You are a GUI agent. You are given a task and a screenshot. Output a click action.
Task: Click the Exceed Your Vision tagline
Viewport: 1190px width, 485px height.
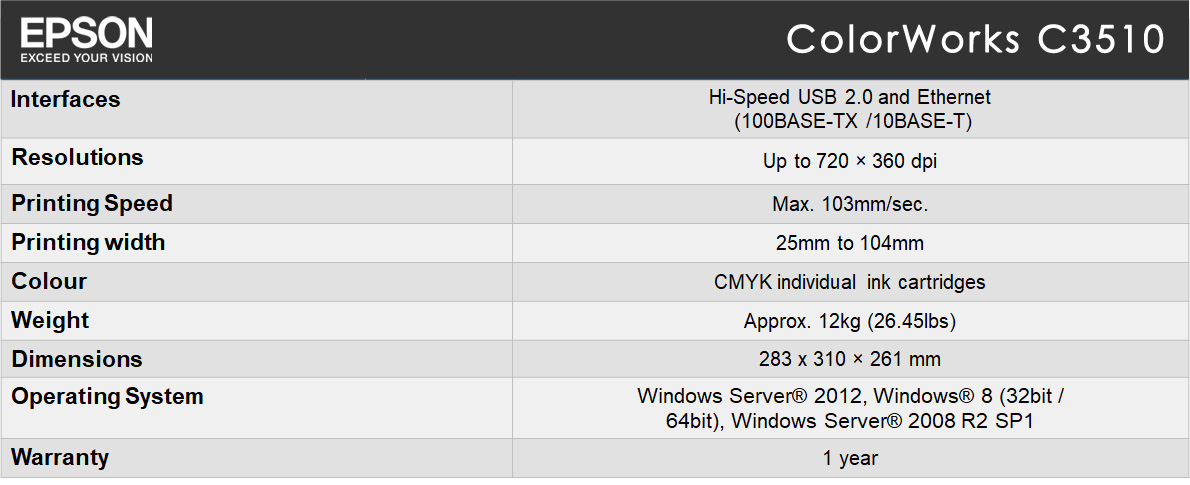[87, 58]
